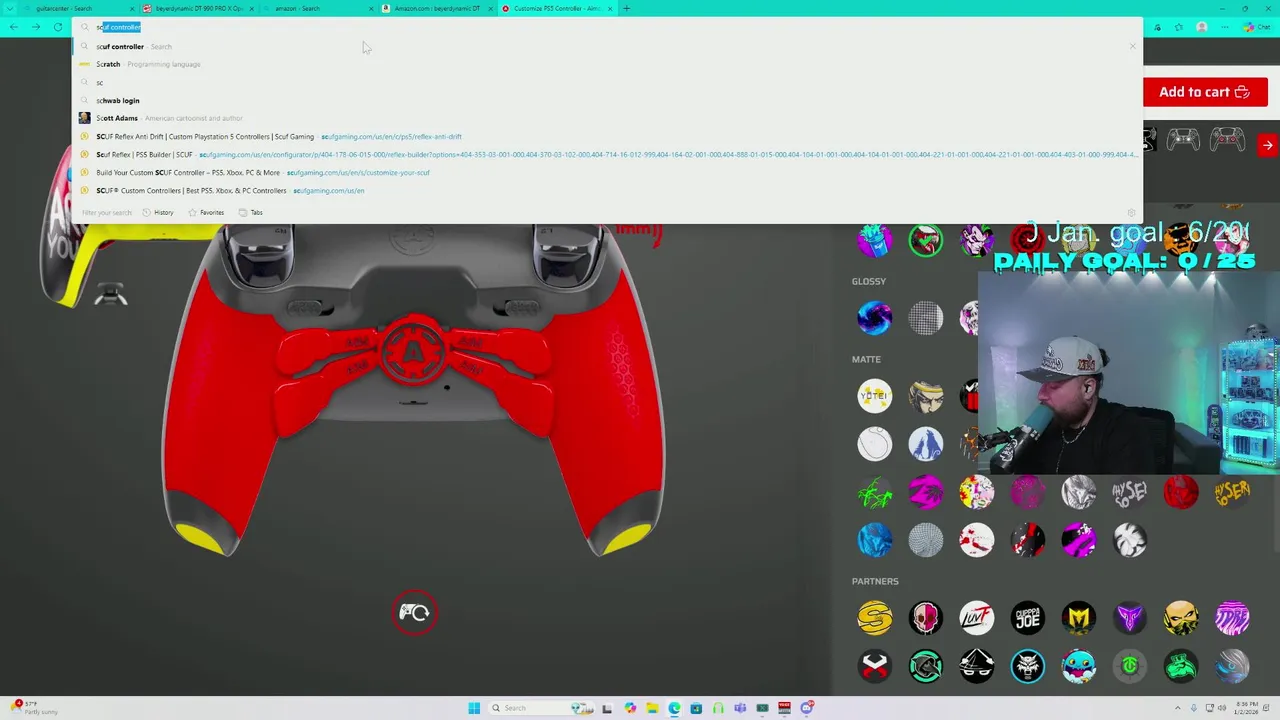
Task: Select the dark controller view thumbnail below Add to cart
Action: tap(1228, 140)
